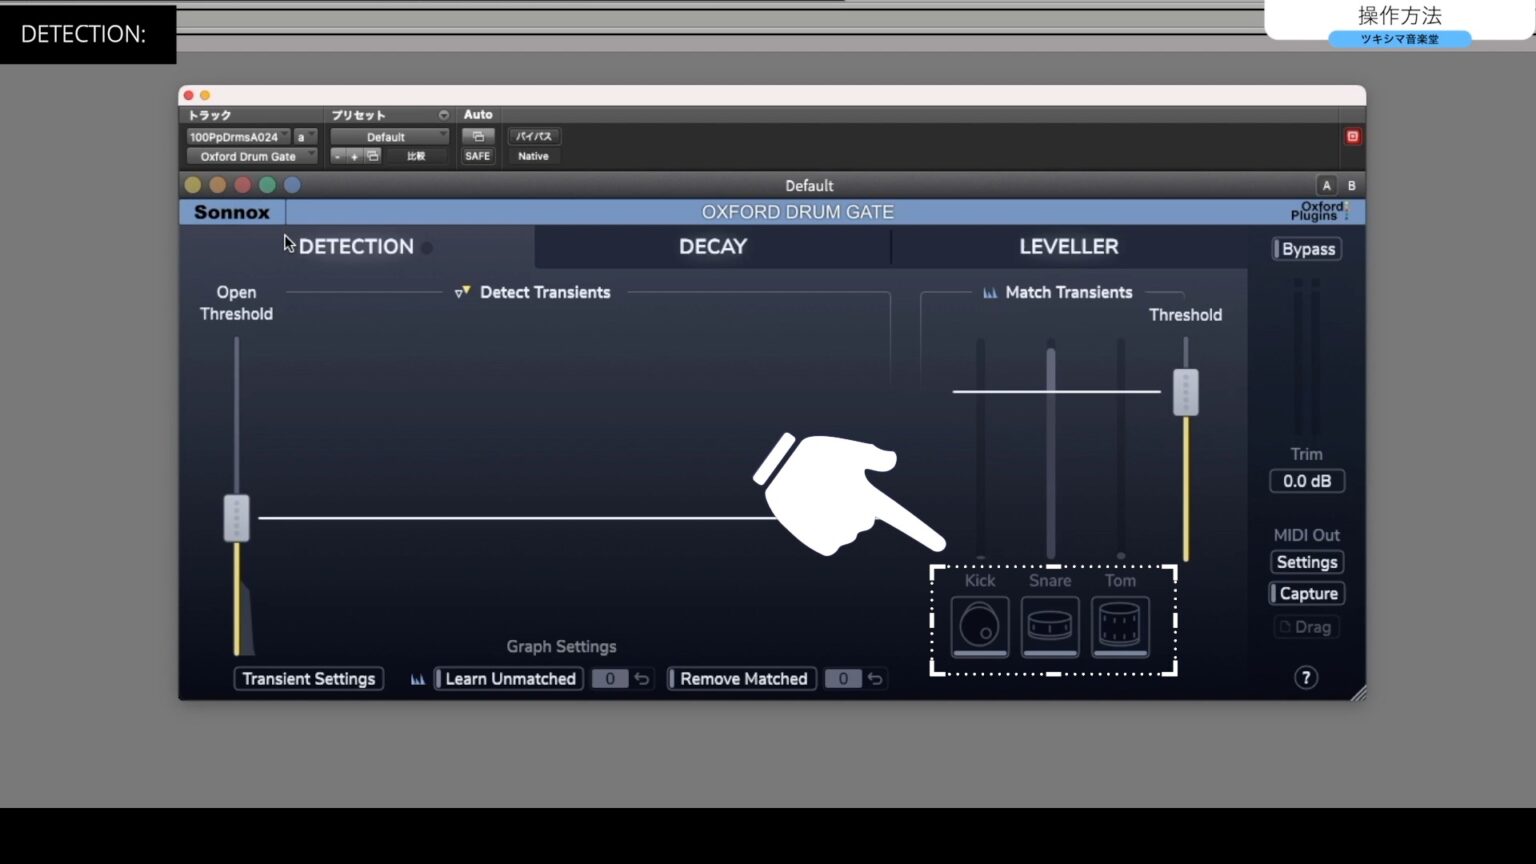Viewport: 1536px width, 864px height.
Task: Switch to the DECAY tab
Action: pos(712,246)
